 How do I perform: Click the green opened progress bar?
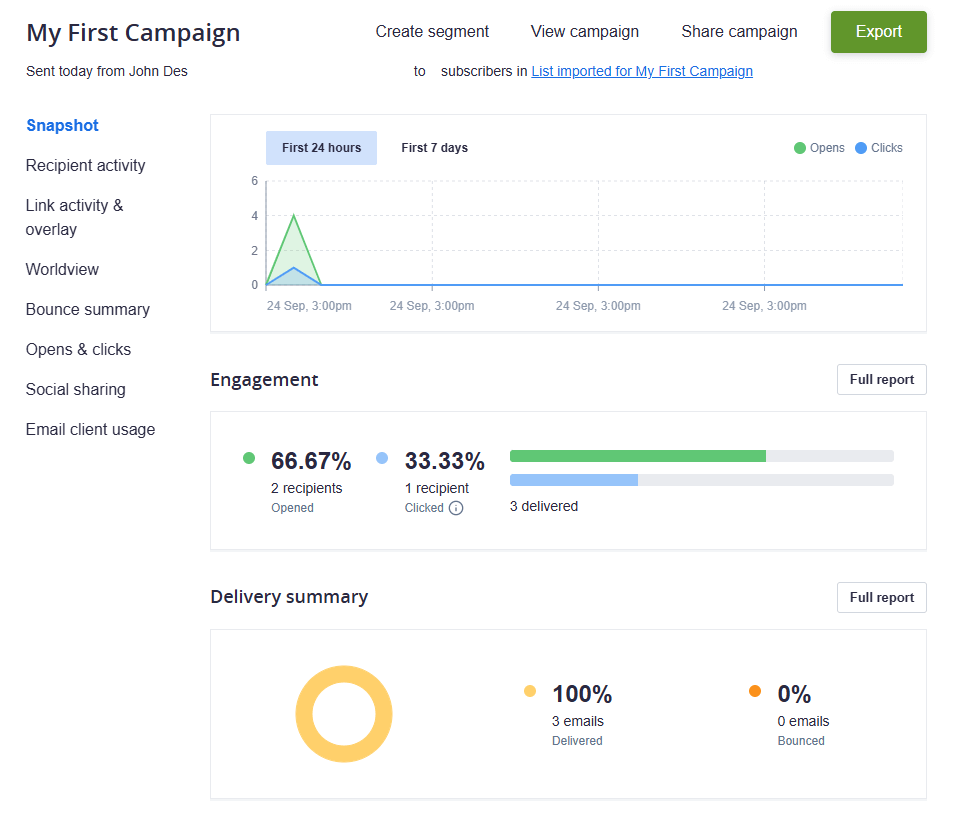coord(638,456)
